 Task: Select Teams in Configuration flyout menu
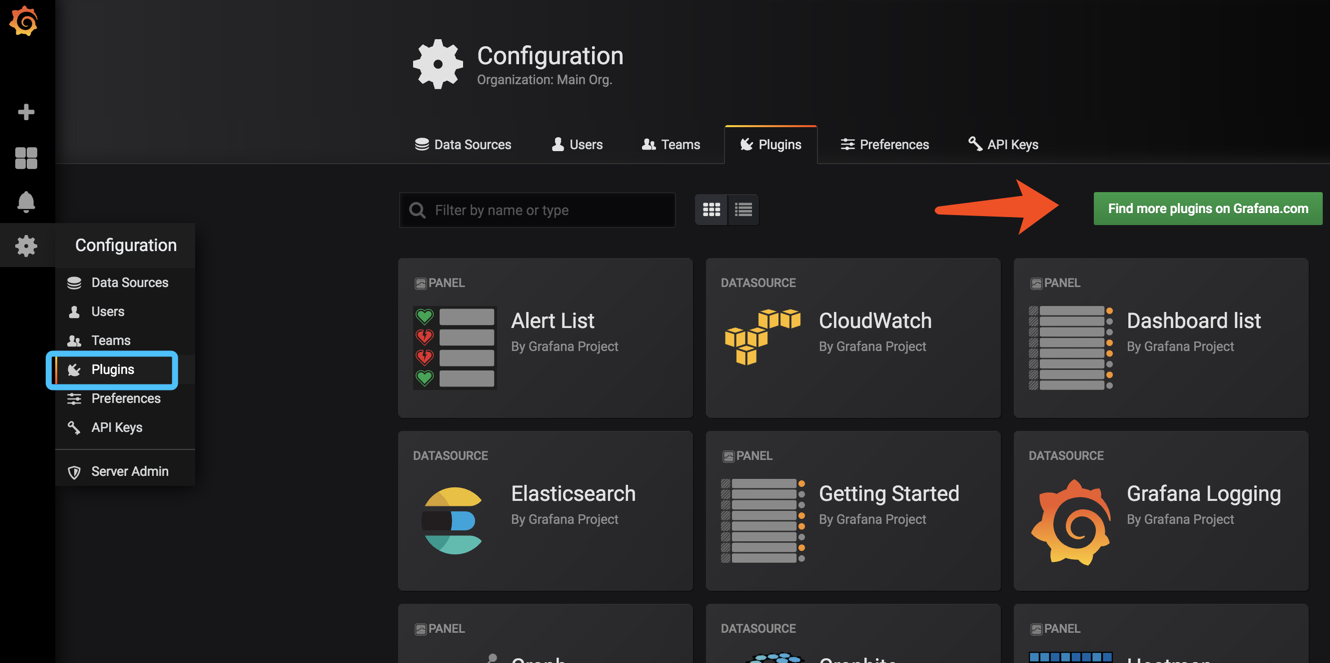125,341
